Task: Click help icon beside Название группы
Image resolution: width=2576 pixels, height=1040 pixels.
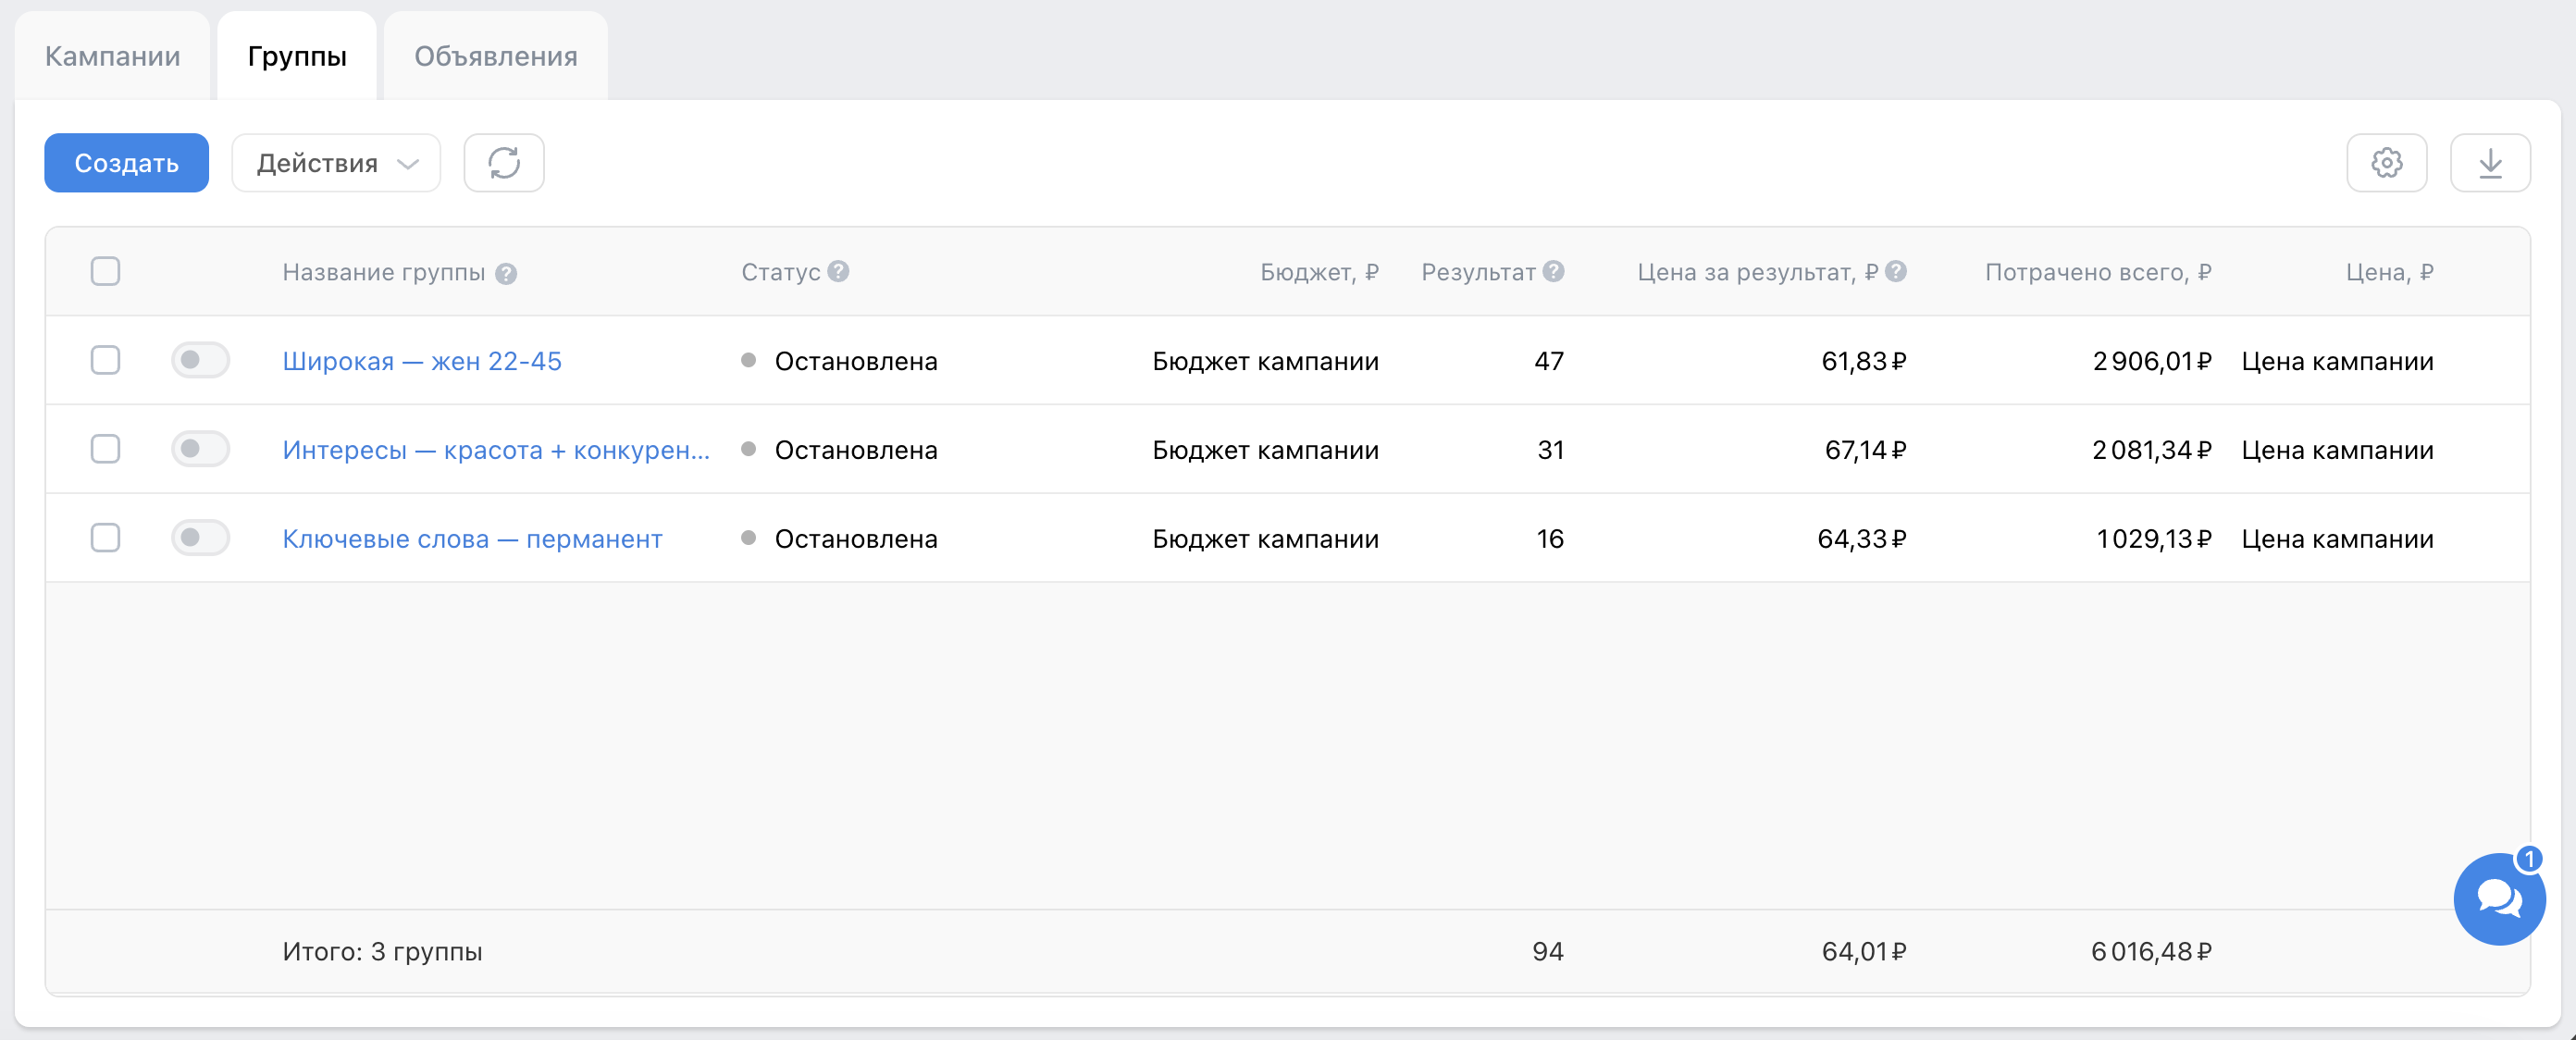Action: (506, 273)
